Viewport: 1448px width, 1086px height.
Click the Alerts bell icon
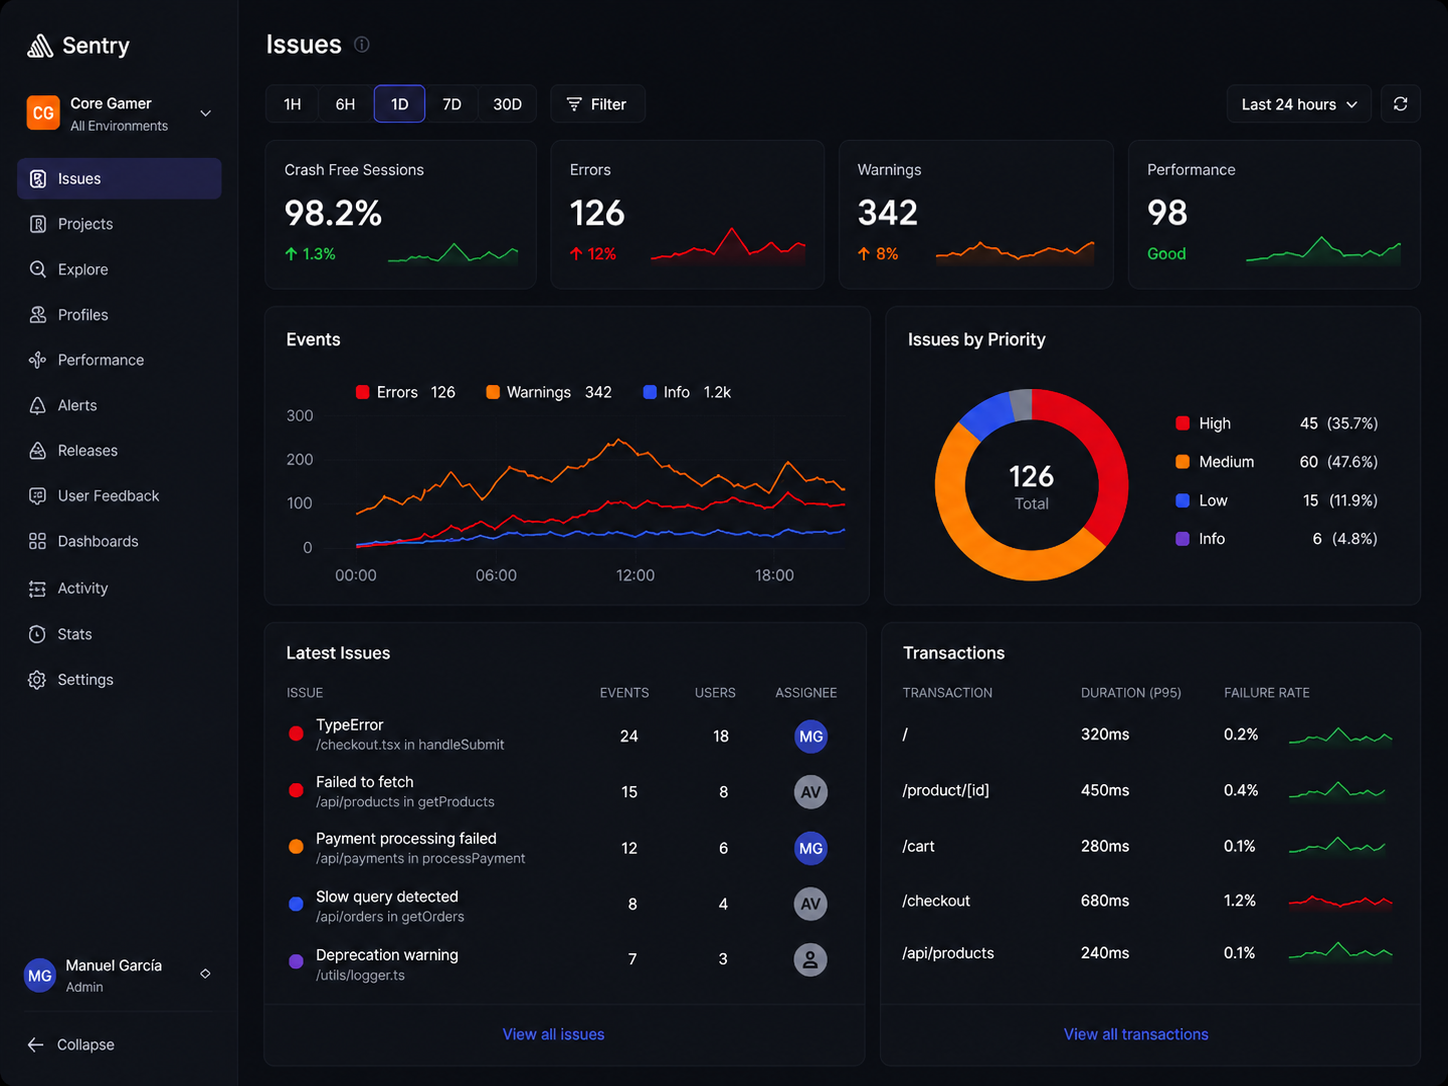[38, 405]
